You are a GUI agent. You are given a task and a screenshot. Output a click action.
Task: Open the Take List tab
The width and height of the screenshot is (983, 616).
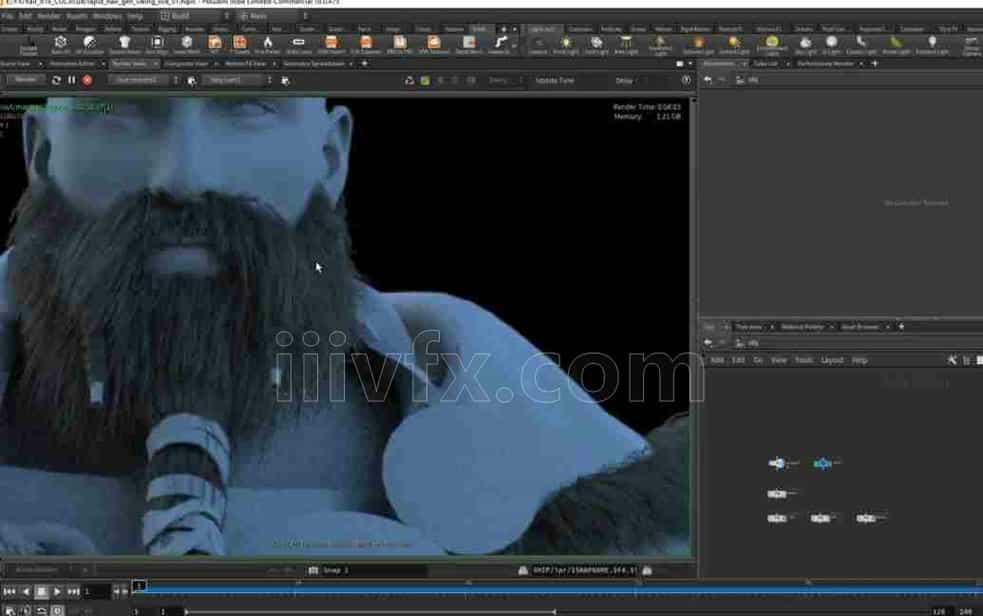[x=765, y=63]
